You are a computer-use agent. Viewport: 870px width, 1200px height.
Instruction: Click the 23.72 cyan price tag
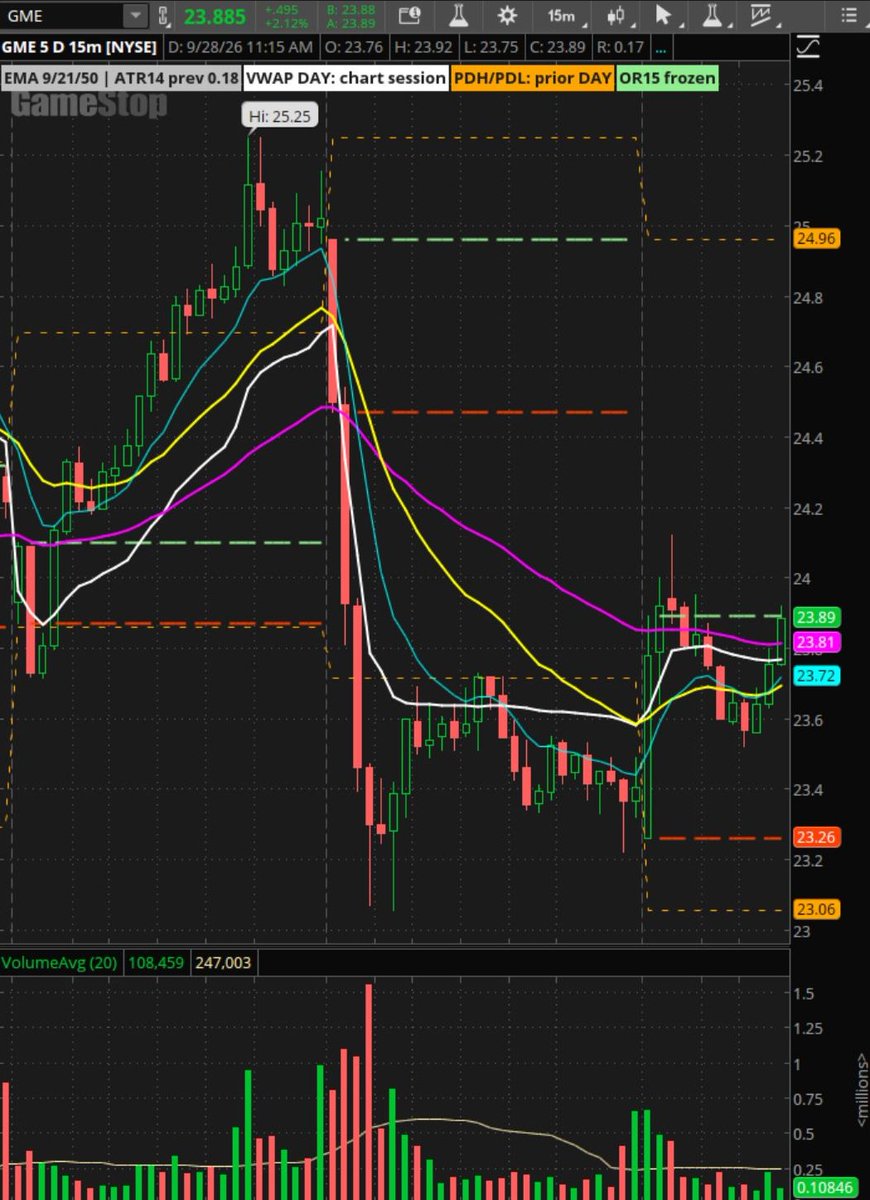(x=817, y=676)
